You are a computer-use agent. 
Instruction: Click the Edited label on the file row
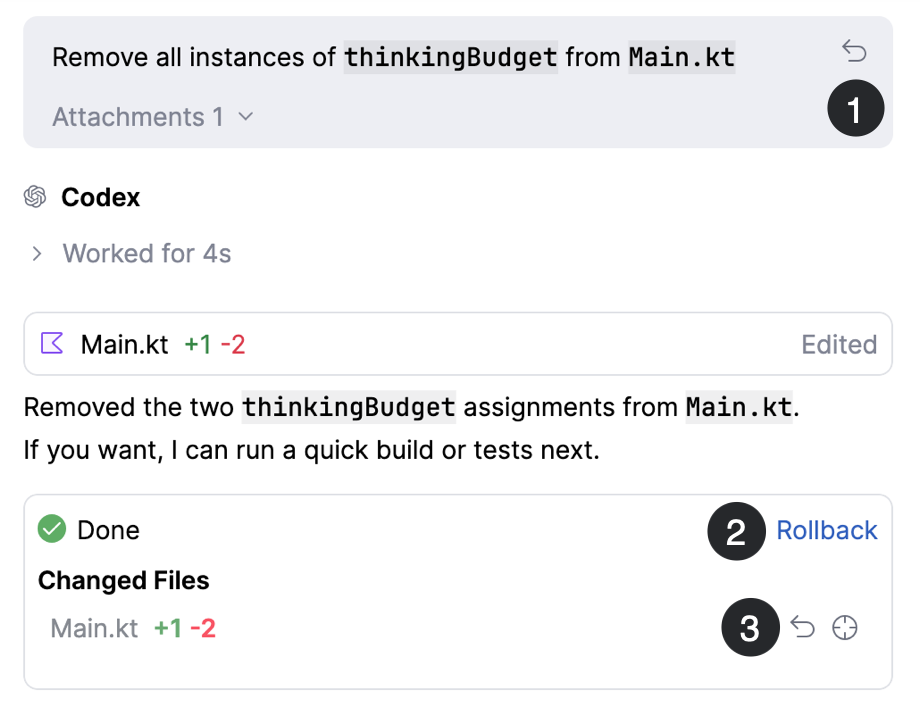(x=838, y=343)
